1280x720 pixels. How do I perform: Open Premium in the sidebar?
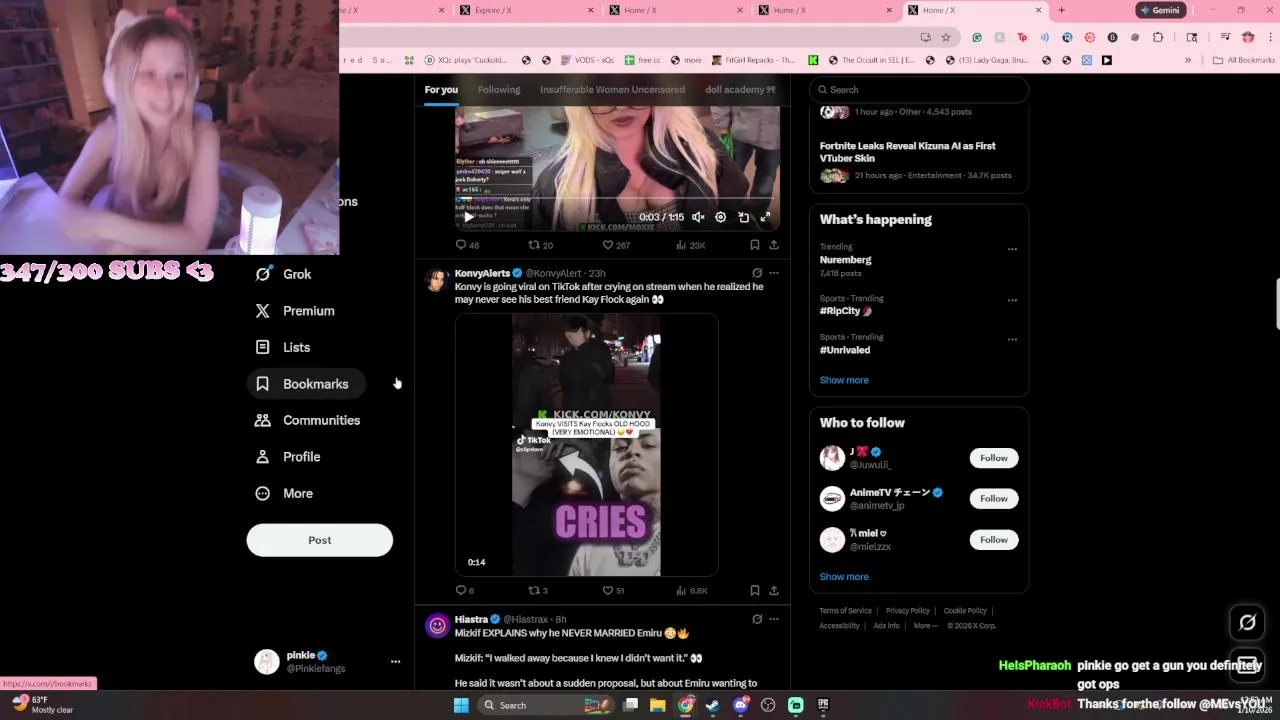click(x=295, y=311)
